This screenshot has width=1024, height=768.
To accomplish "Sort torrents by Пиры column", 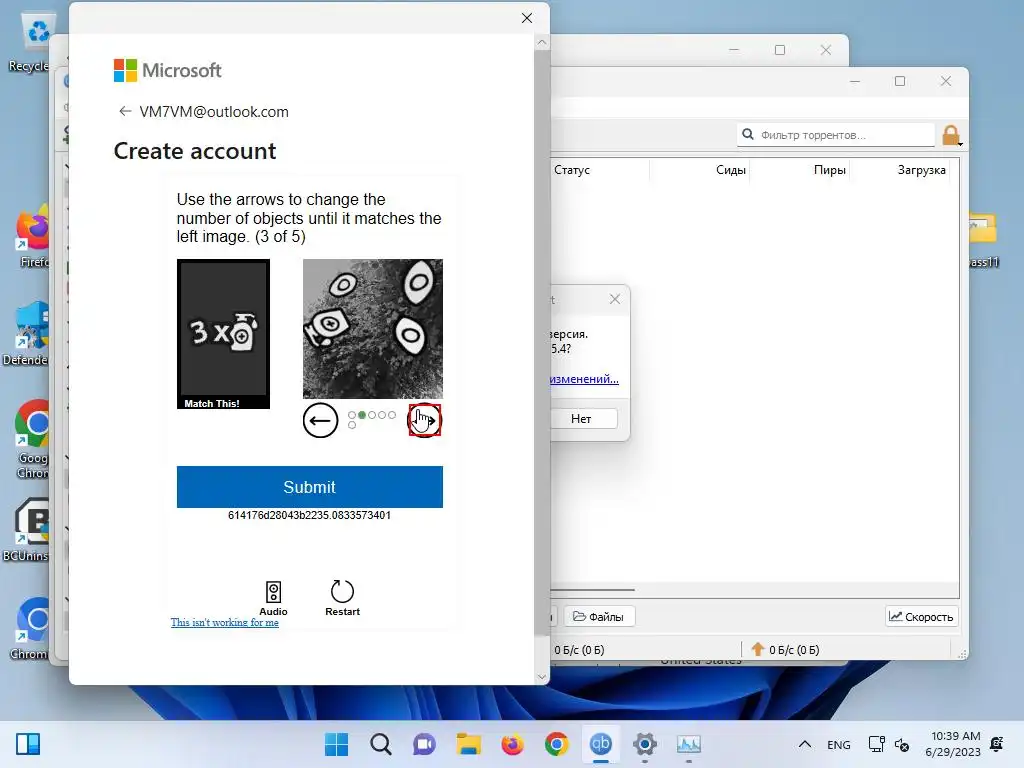I will (x=829, y=170).
